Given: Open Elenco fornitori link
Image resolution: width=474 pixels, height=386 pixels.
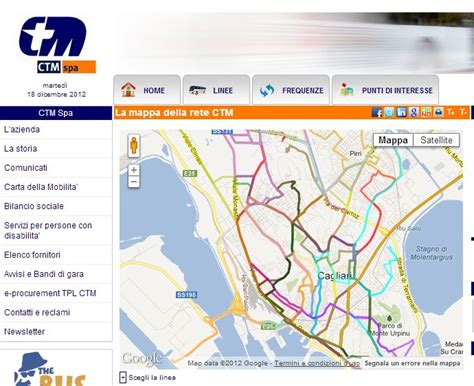Looking at the screenshot, I should coord(32,255).
